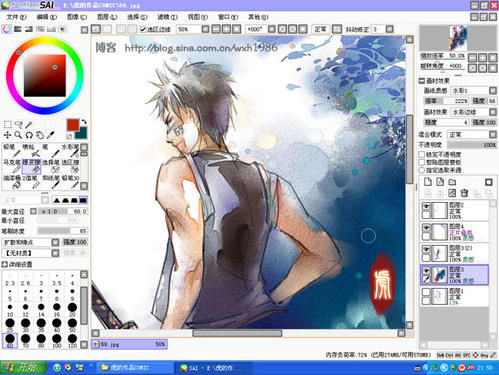
Task: Create a new linework layer
Action: coord(440,182)
